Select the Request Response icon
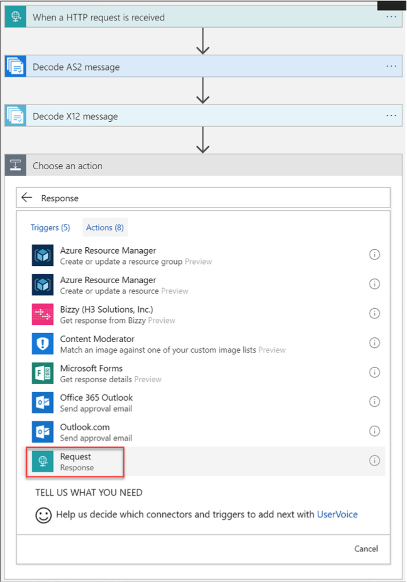Image resolution: width=407 pixels, height=582 pixels. 43,461
